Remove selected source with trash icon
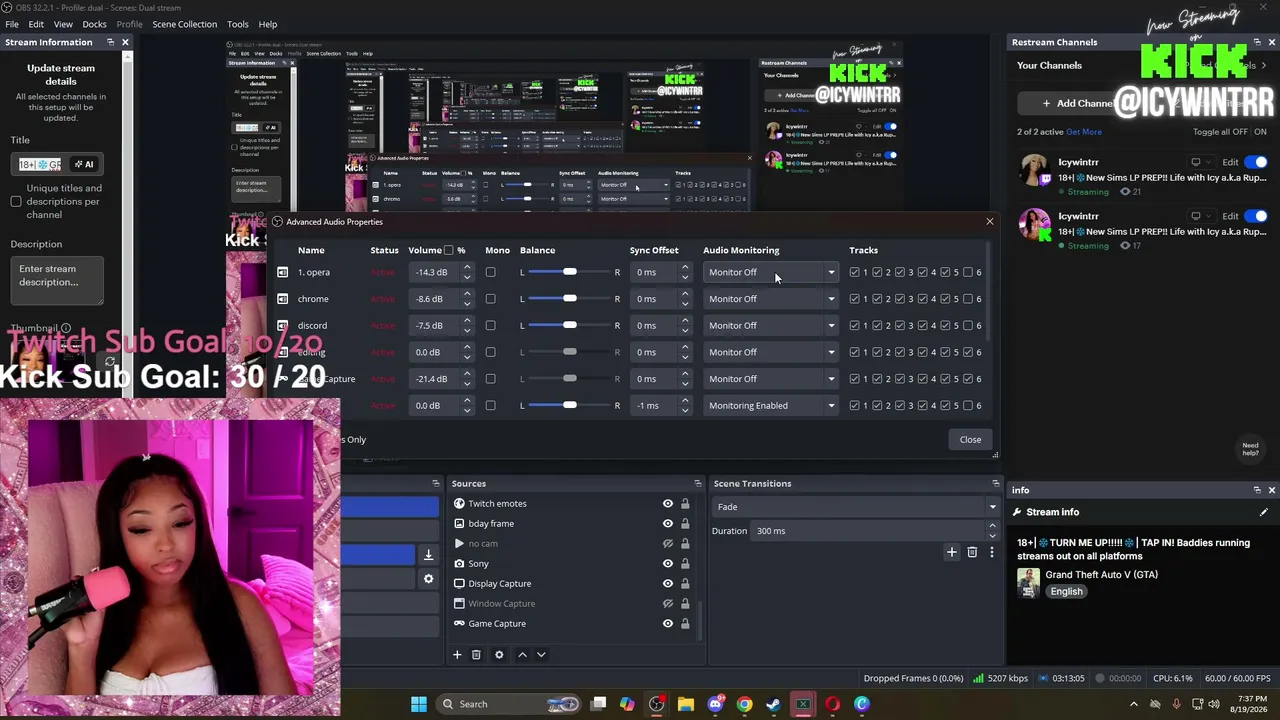This screenshot has width=1280, height=720. click(x=476, y=655)
